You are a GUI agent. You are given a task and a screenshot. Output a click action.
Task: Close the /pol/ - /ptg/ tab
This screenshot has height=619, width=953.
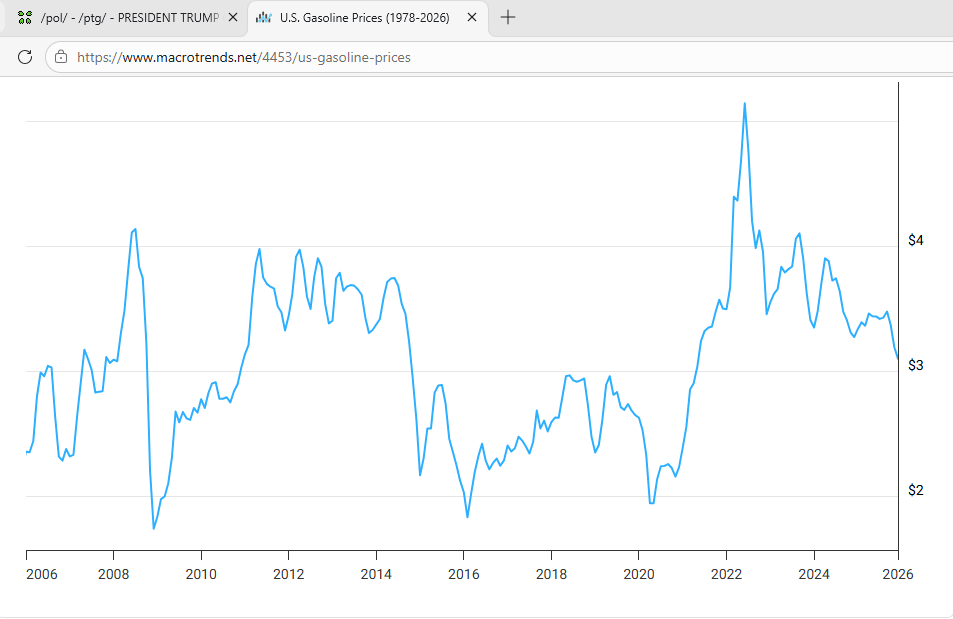233,18
